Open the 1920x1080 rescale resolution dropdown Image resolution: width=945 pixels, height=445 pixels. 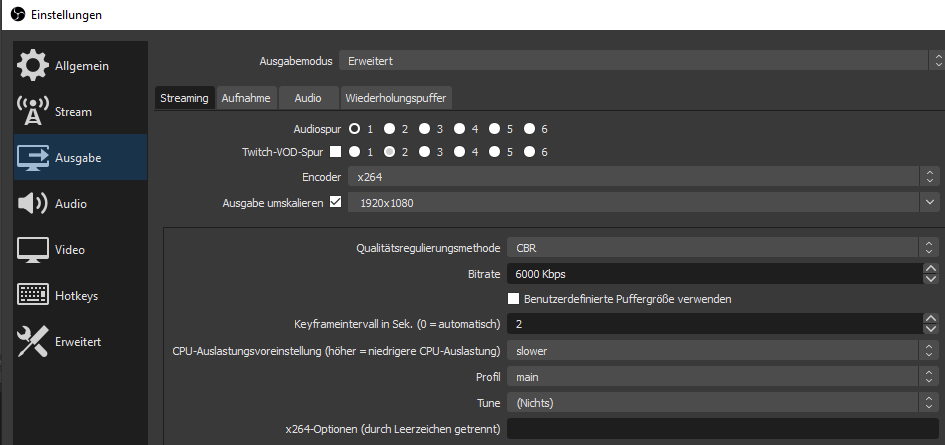pyautogui.click(x=643, y=203)
